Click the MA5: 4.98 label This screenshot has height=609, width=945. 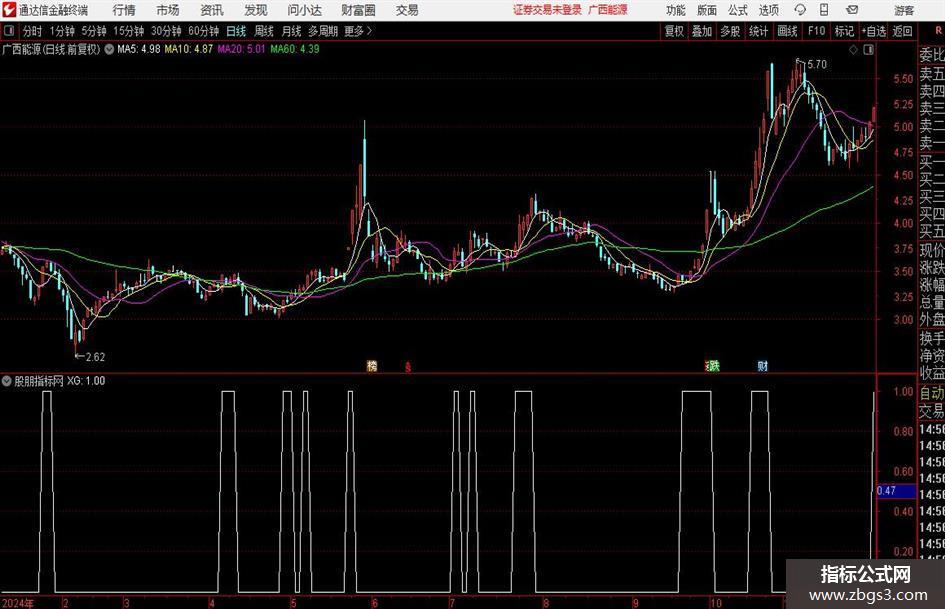click(x=139, y=49)
